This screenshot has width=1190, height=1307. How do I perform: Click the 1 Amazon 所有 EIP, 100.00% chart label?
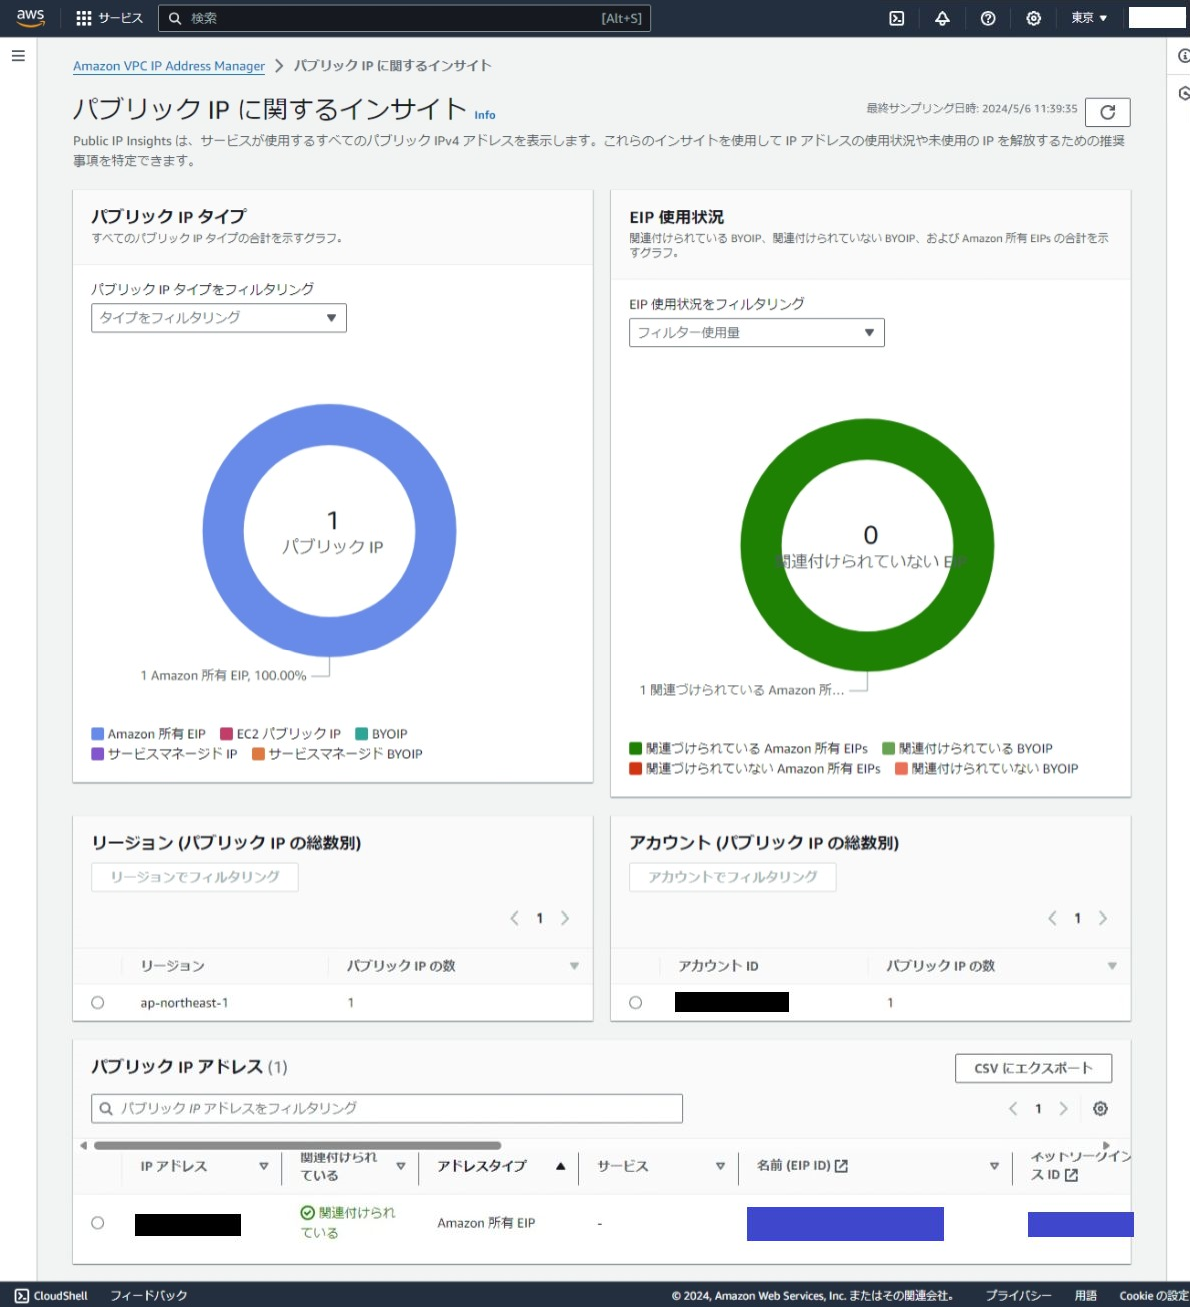click(x=223, y=676)
